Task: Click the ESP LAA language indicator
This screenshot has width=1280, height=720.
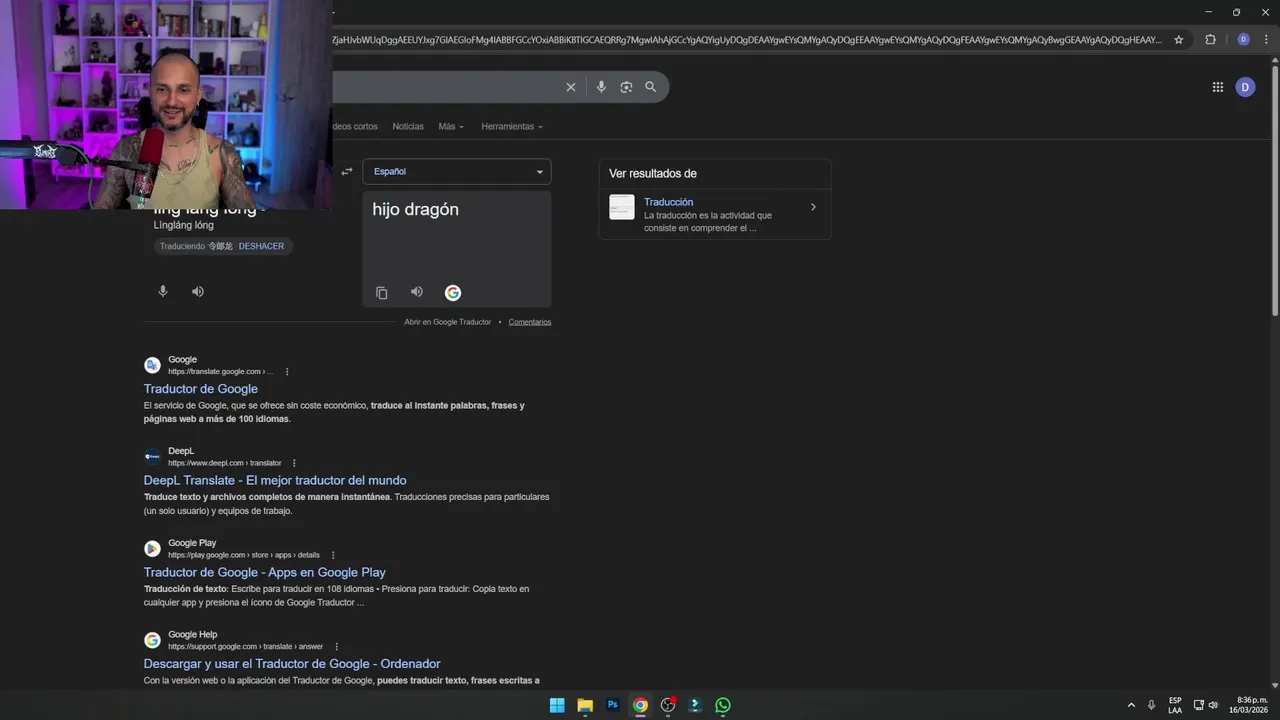Action: (x=1175, y=705)
